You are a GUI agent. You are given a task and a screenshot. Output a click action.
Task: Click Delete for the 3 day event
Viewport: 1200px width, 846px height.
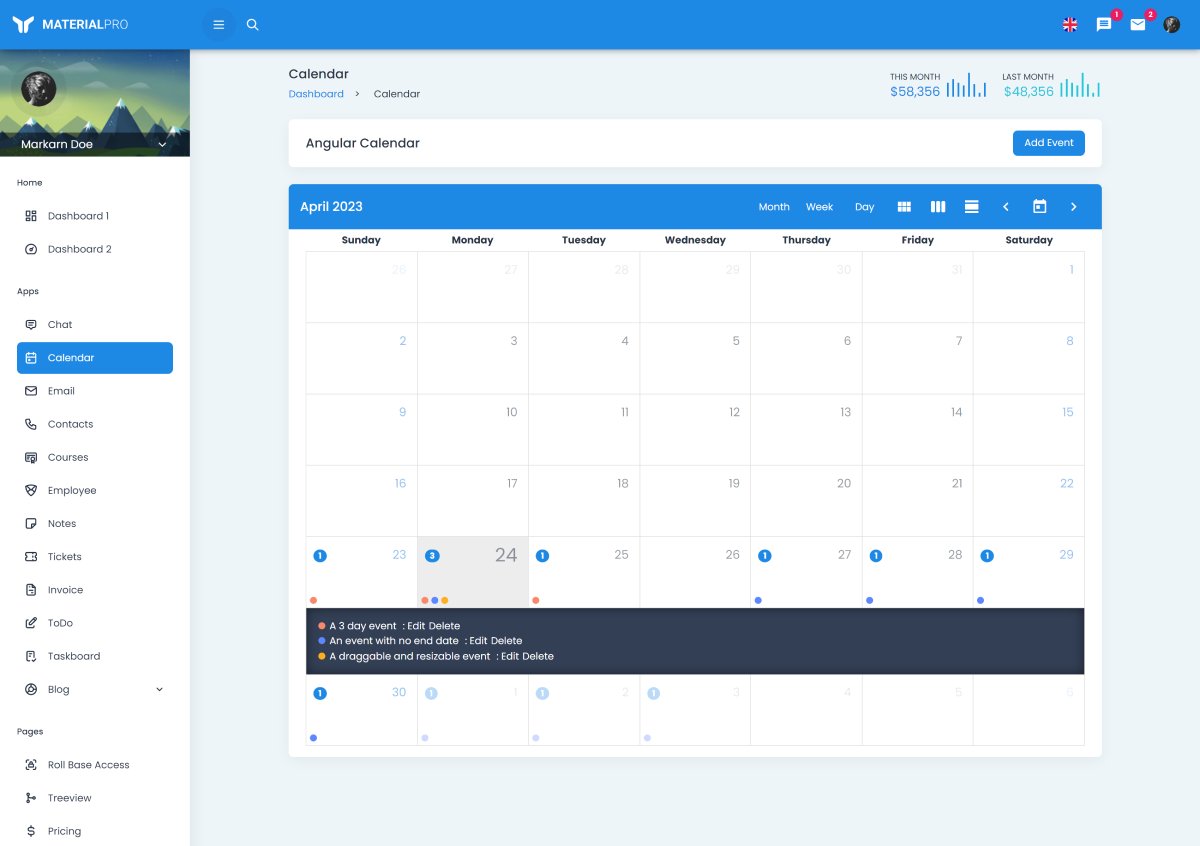[445, 626]
